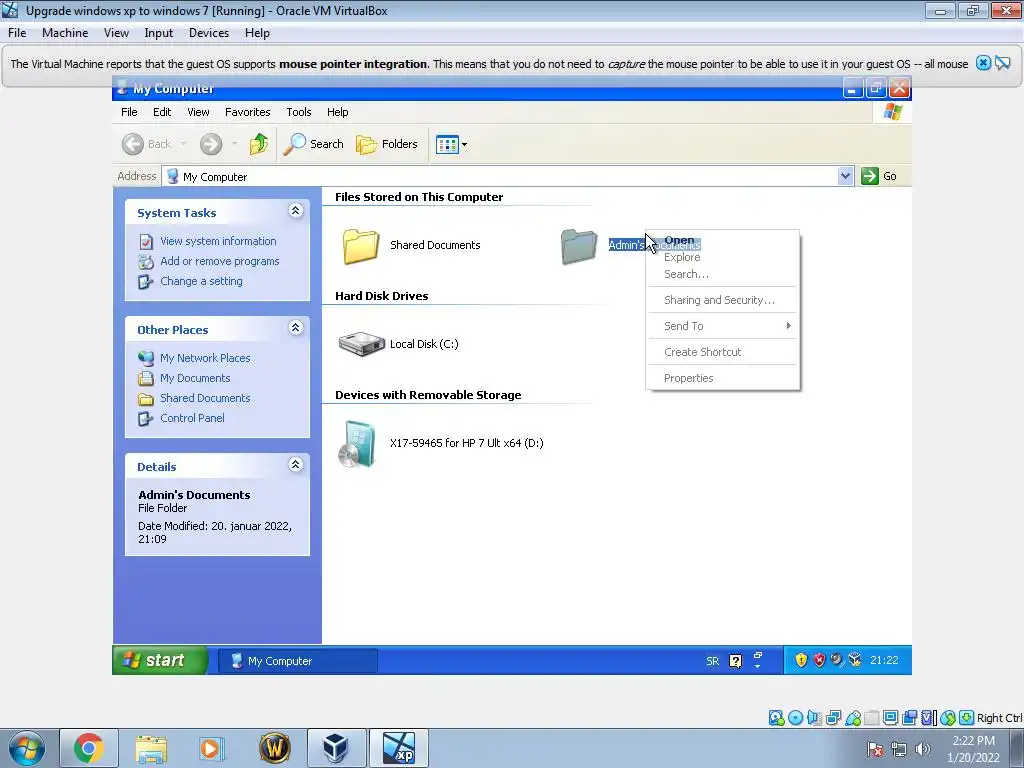
Task: Expand the Address bar dropdown
Action: coord(845,176)
